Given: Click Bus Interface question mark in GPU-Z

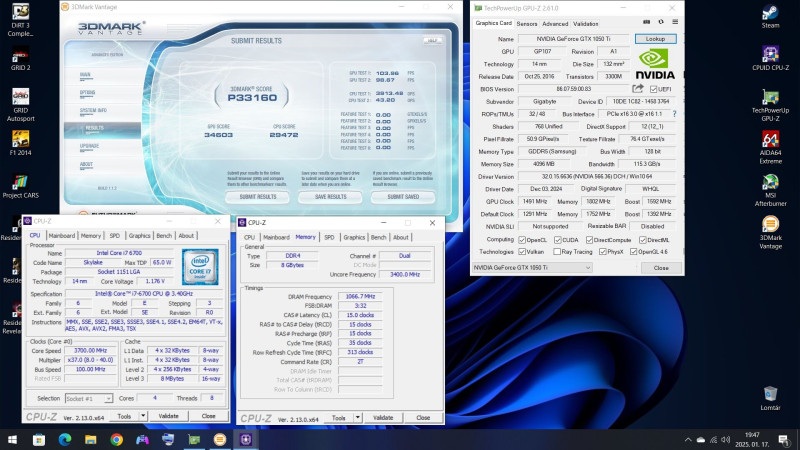Looking at the screenshot, I should pyautogui.click(x=674, y=114).
